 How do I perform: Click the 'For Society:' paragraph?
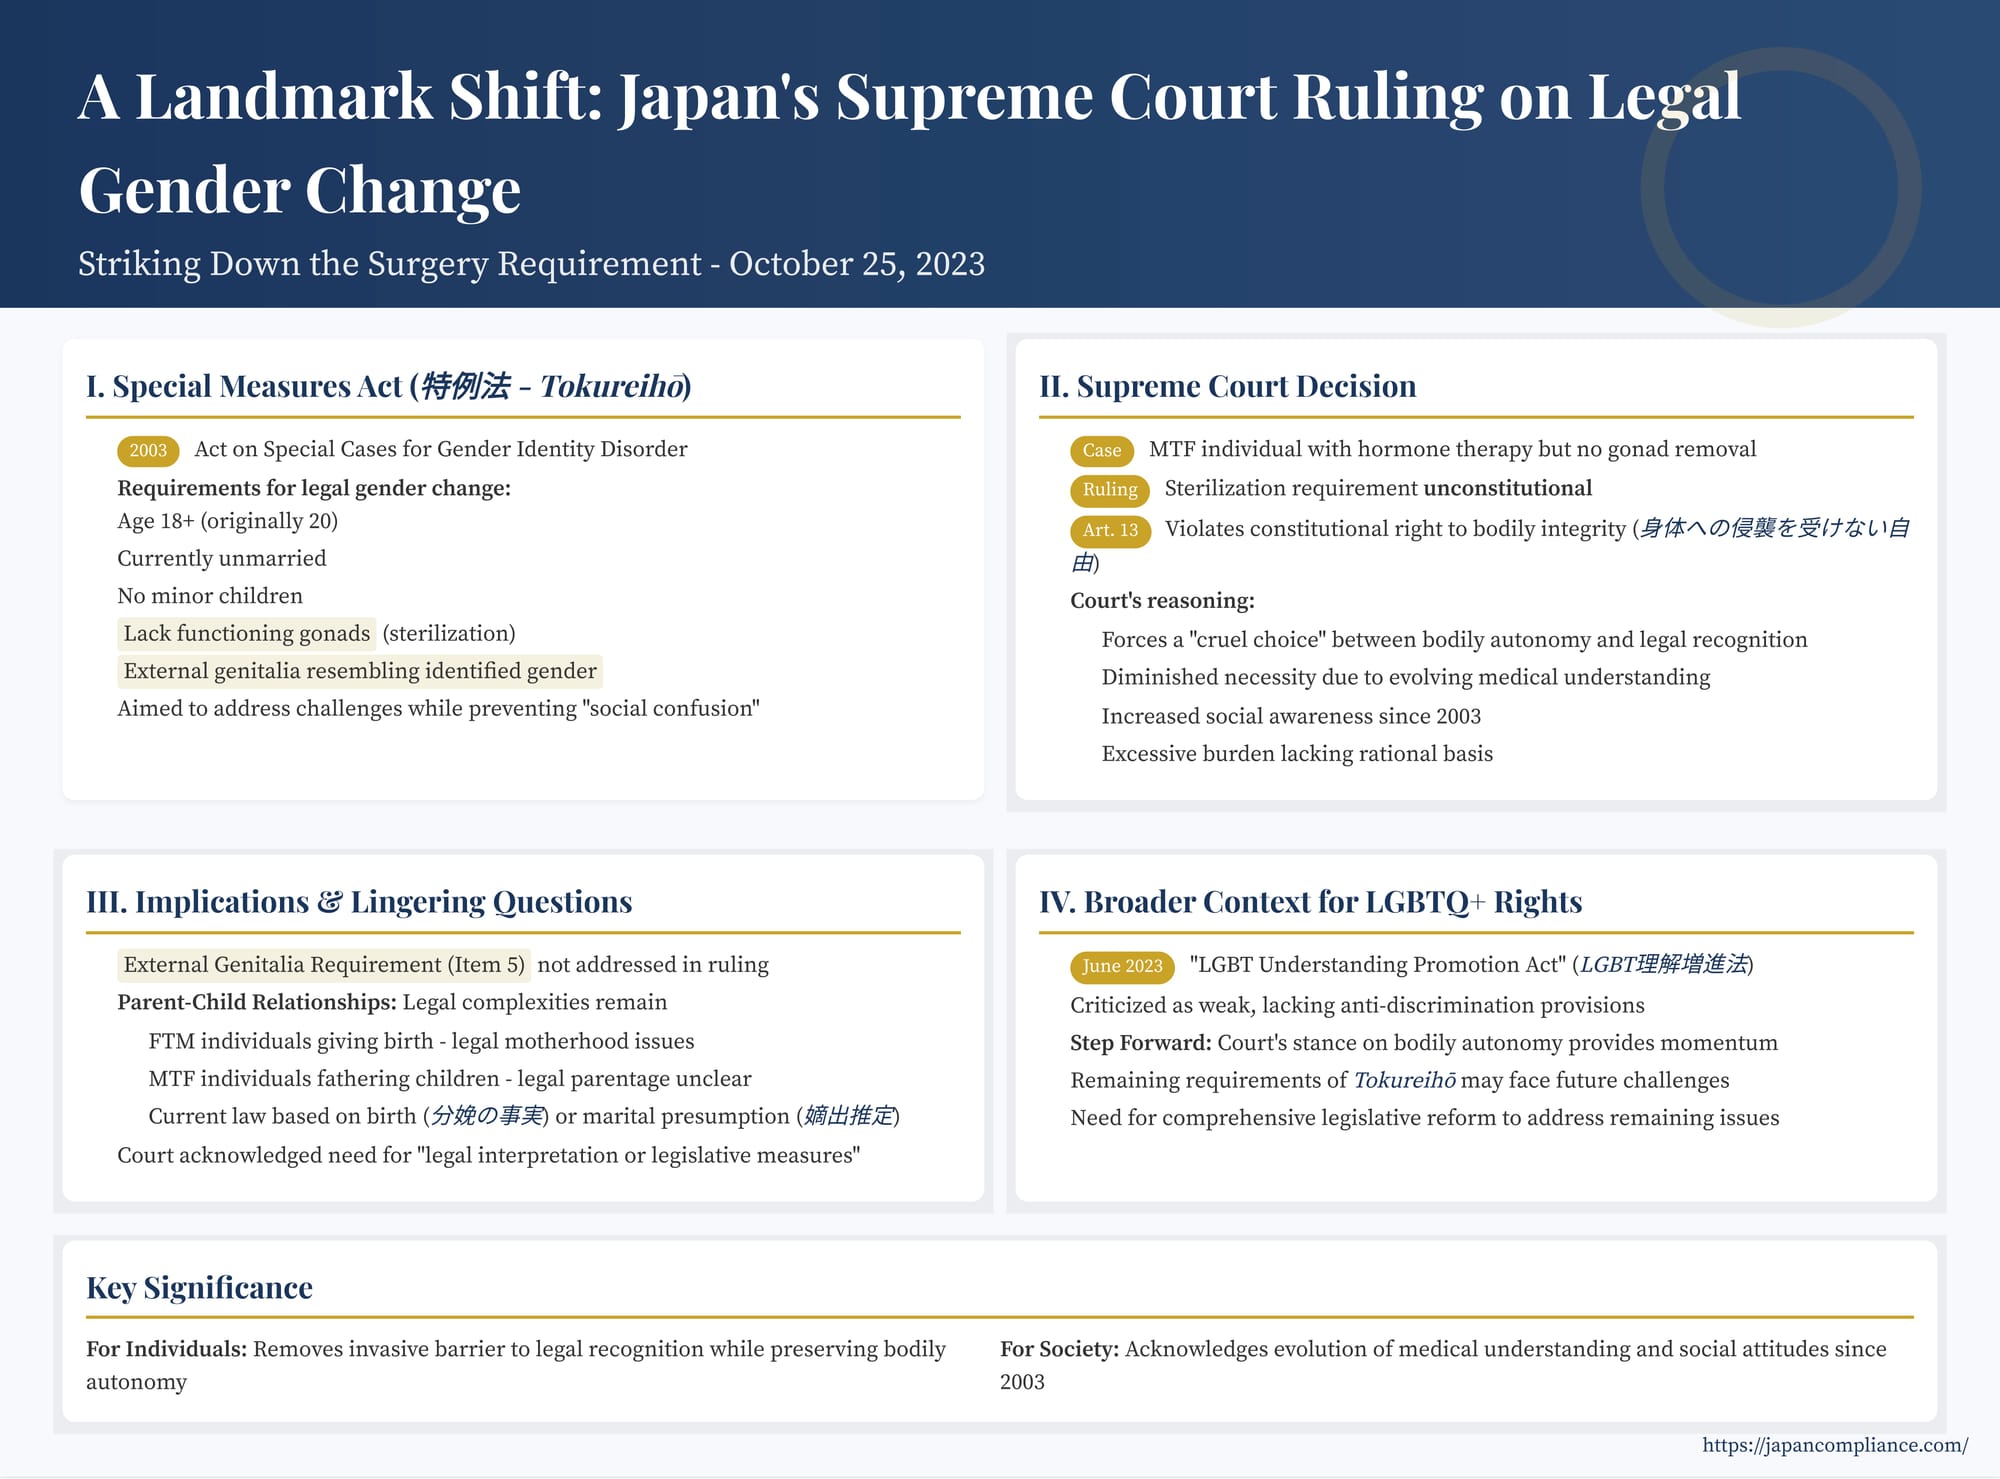tap(1443, 1365)
